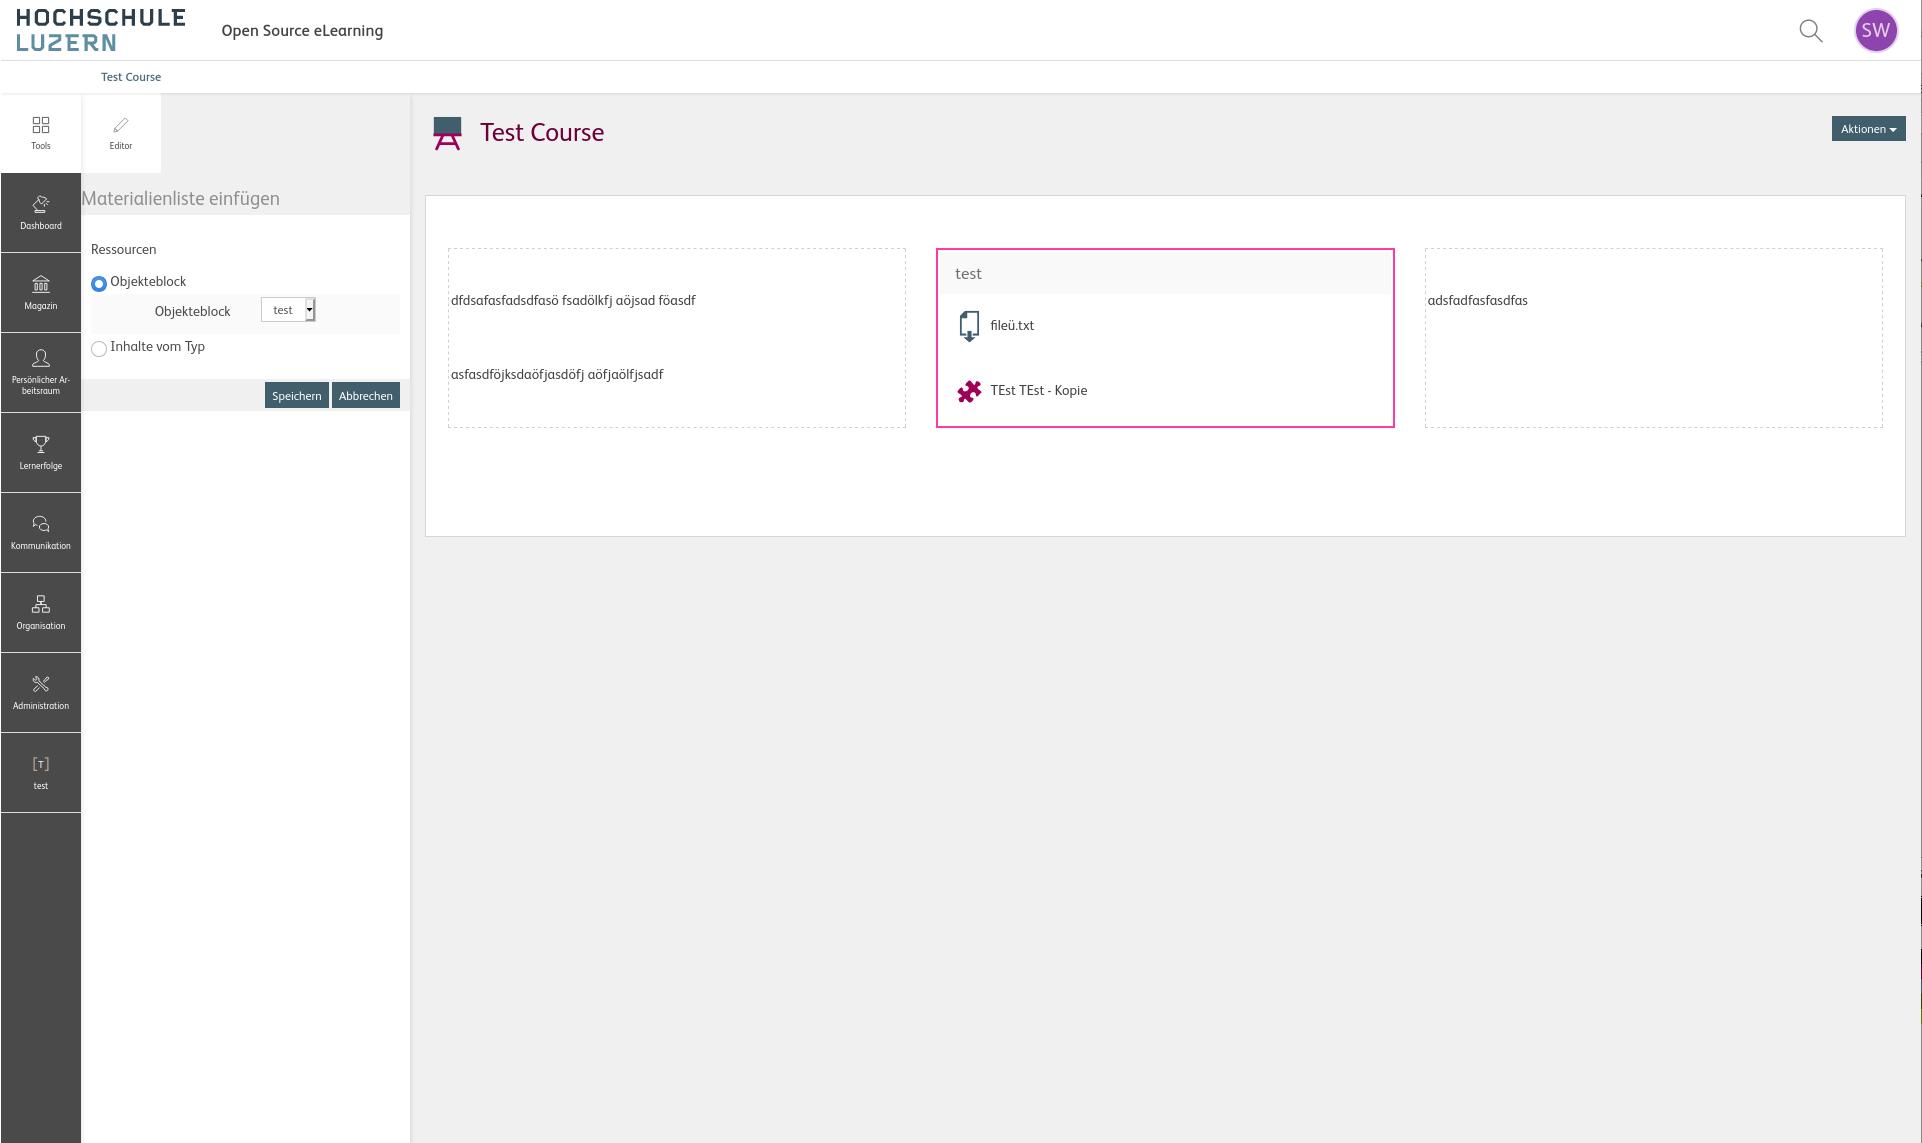Open the TEst TEst - Kopie item
The width and height of the screenshot is (1922, 1143).
coord(1038,391)
